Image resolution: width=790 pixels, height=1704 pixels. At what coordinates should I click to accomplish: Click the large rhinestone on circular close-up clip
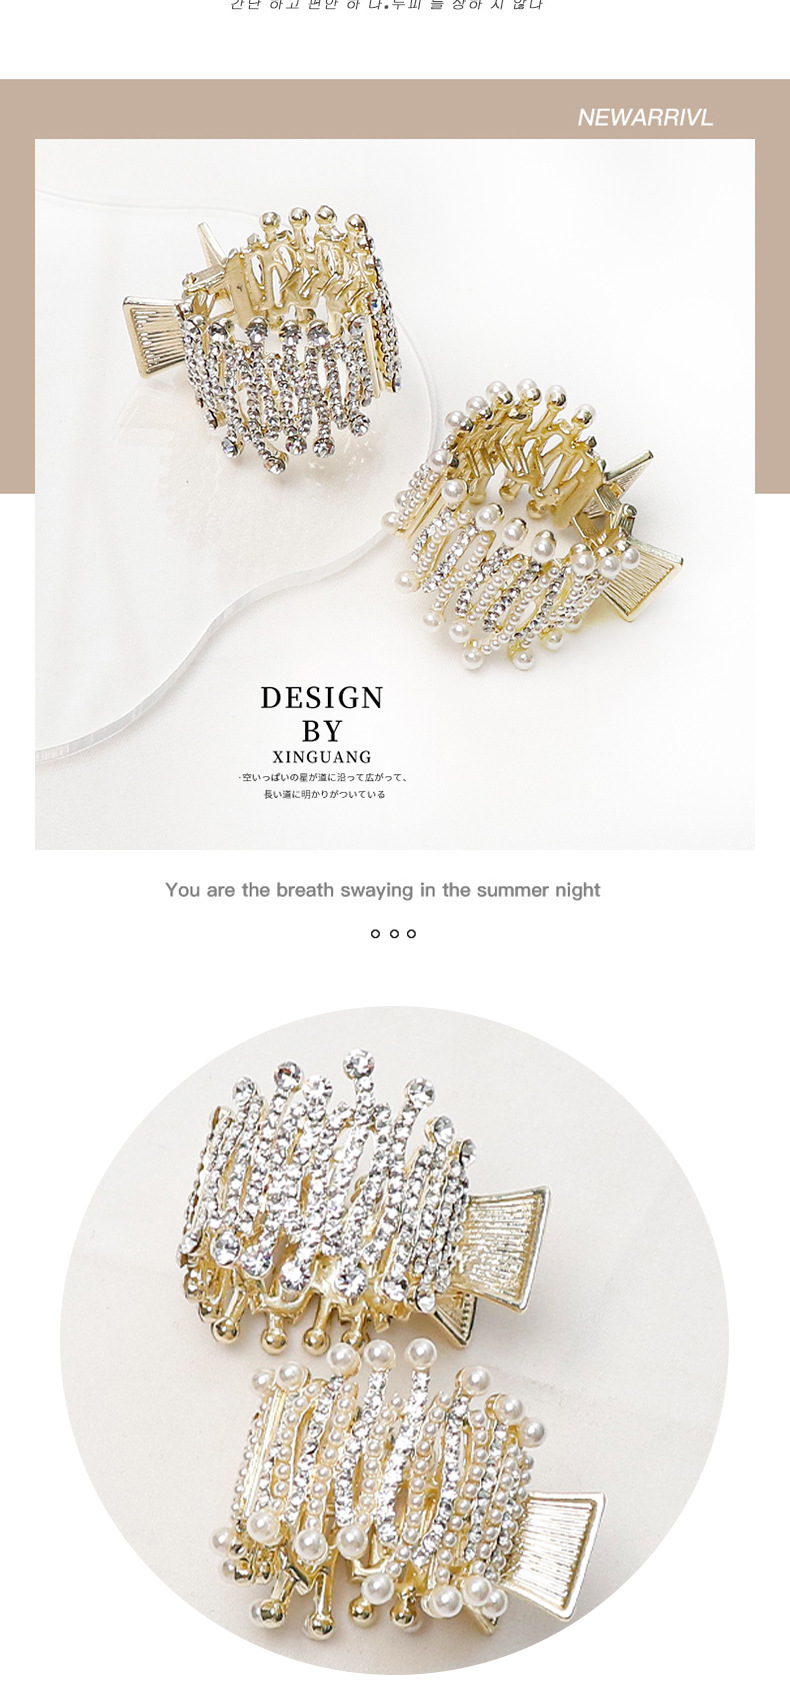[x=227, y=1246]
